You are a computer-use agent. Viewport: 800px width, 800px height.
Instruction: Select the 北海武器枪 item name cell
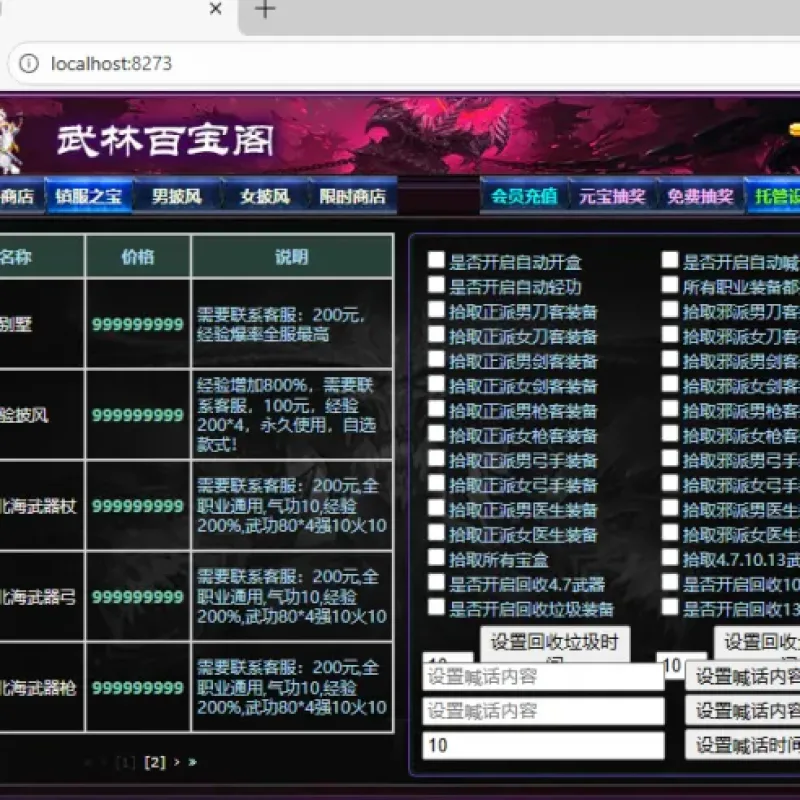41,688
